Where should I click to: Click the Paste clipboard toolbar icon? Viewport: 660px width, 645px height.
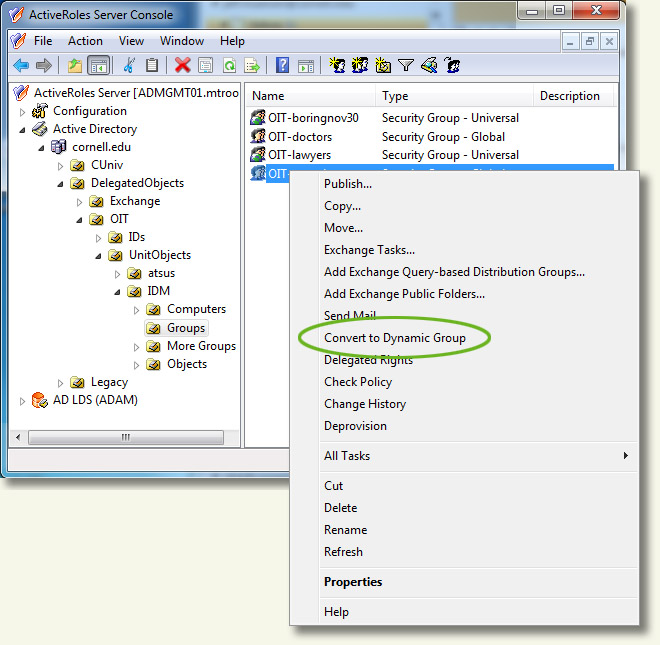[152, 65]
